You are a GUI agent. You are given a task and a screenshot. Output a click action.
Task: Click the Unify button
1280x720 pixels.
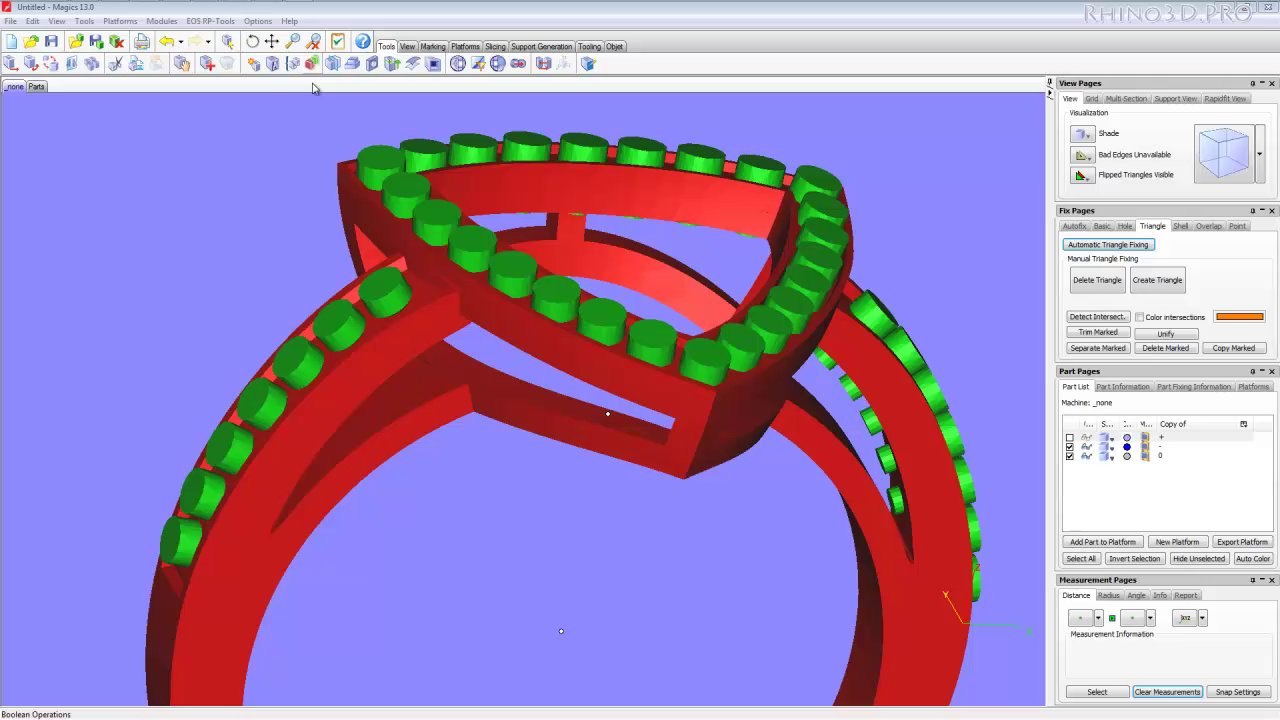click(1166, 333)
